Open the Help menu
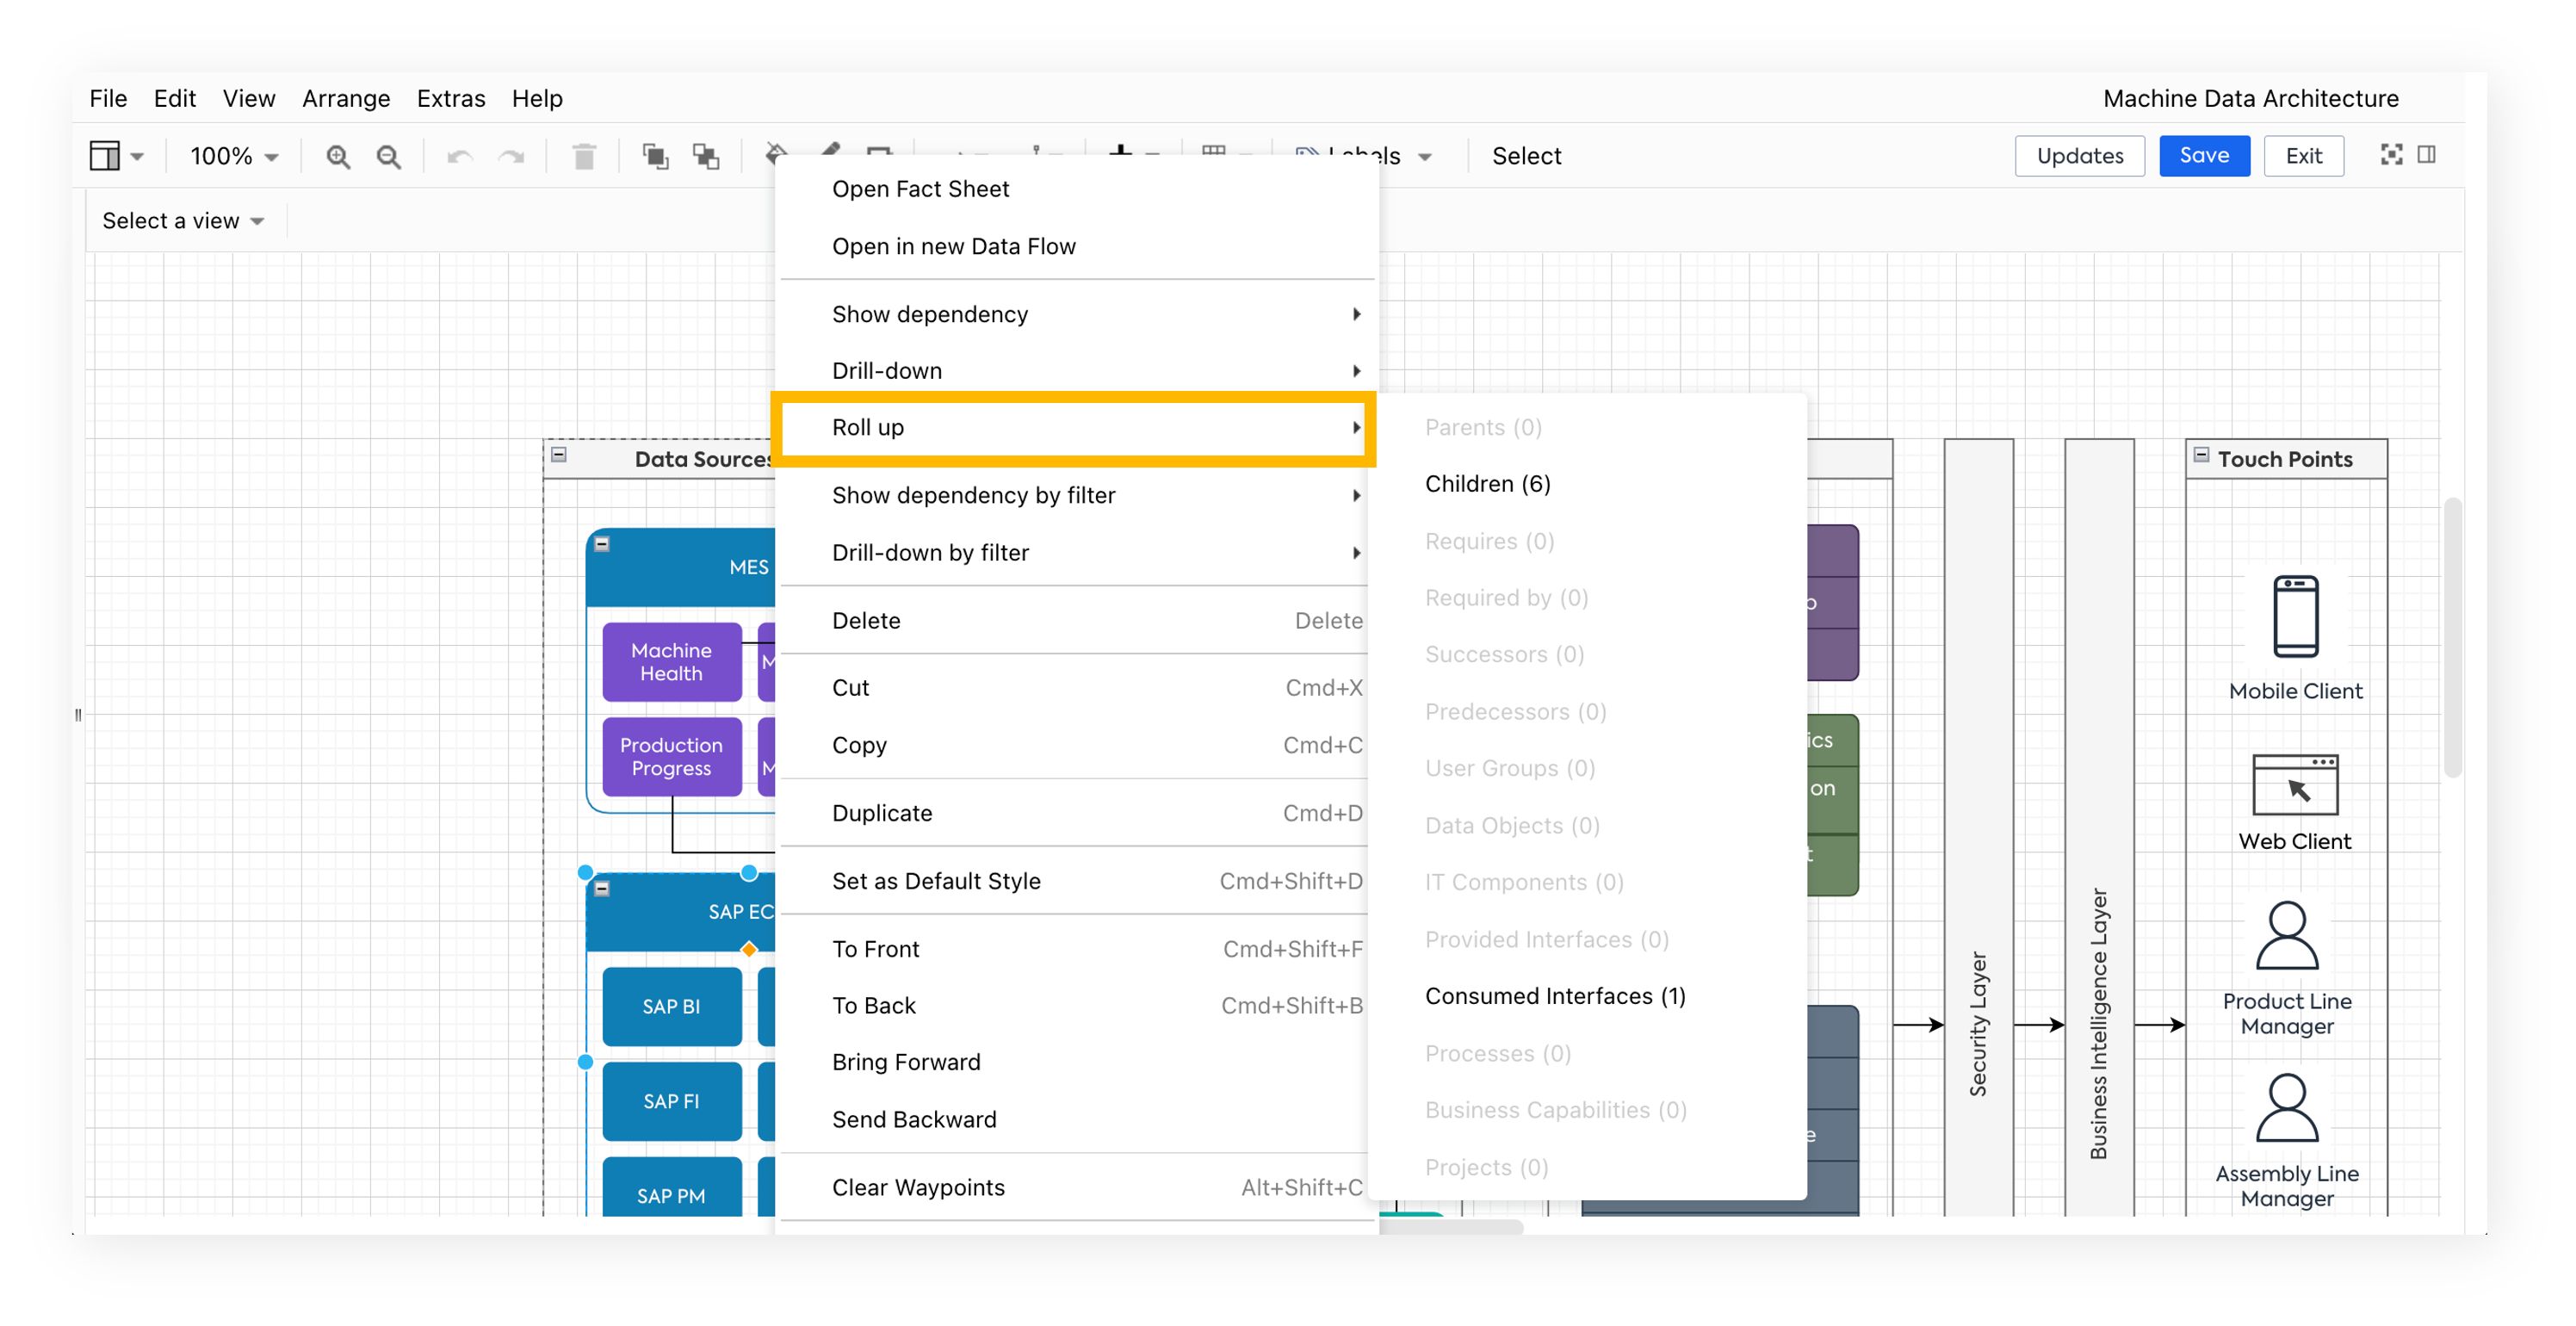 tap(537, 98)
